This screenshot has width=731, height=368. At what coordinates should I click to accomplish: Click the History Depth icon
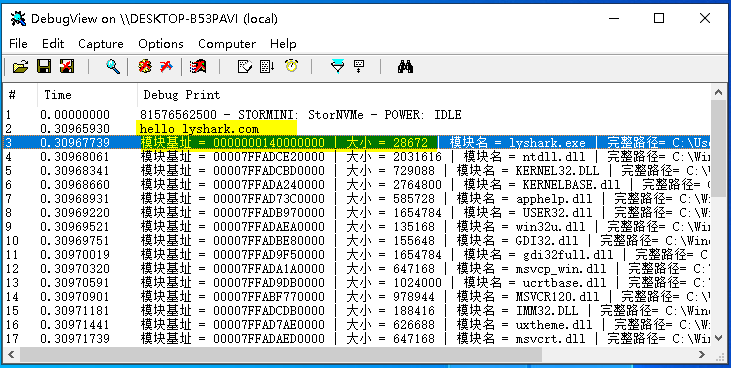pyautogui.click(x=359, y=67)
